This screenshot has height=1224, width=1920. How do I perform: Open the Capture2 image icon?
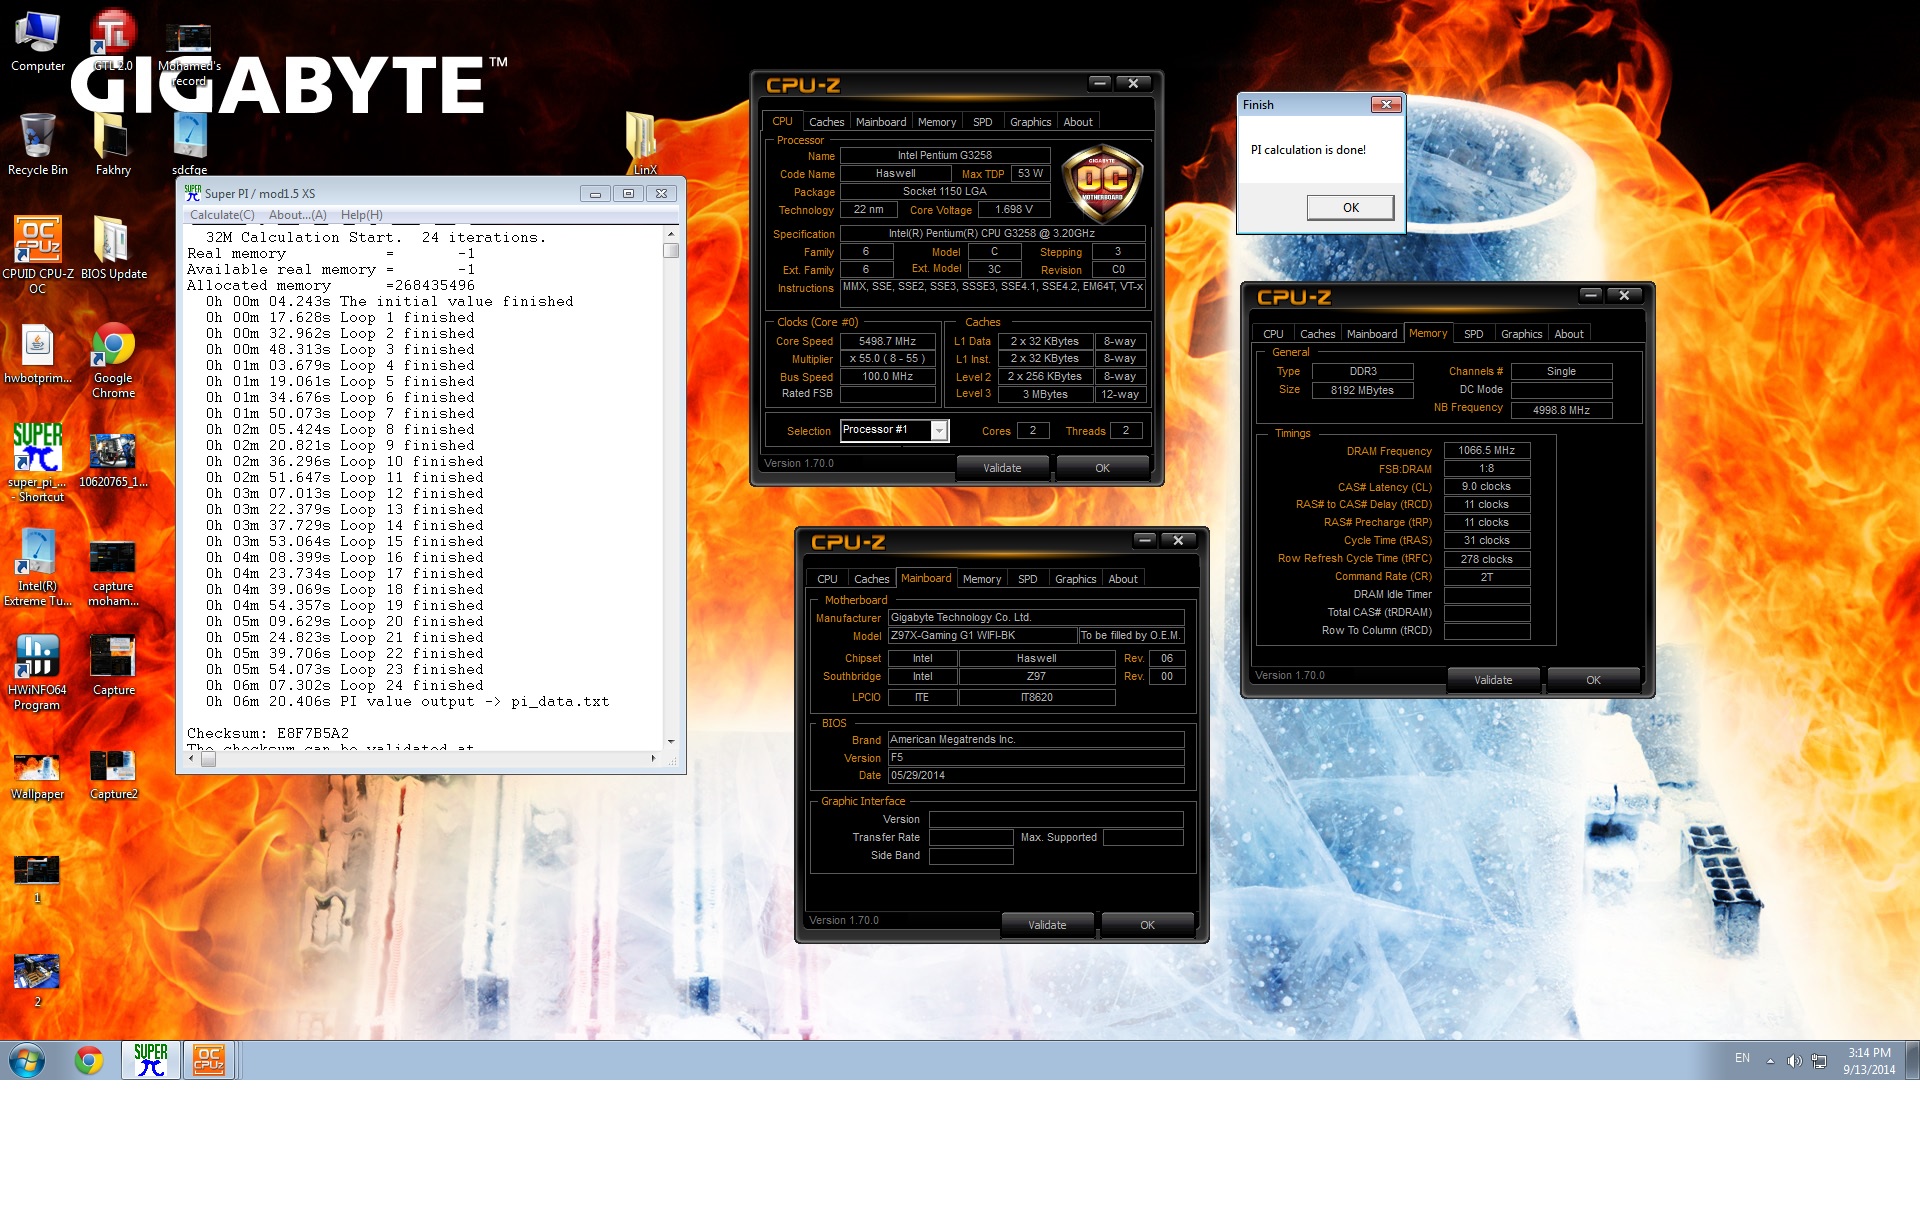pos(113,775)
